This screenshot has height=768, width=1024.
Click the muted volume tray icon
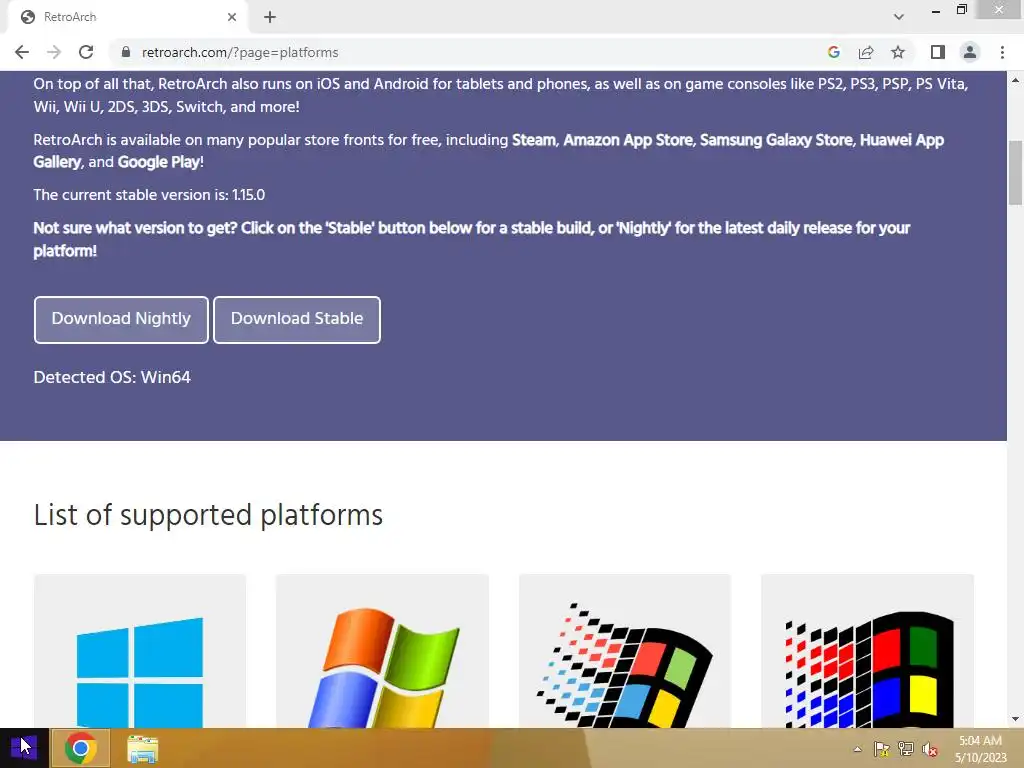[930, 749]
